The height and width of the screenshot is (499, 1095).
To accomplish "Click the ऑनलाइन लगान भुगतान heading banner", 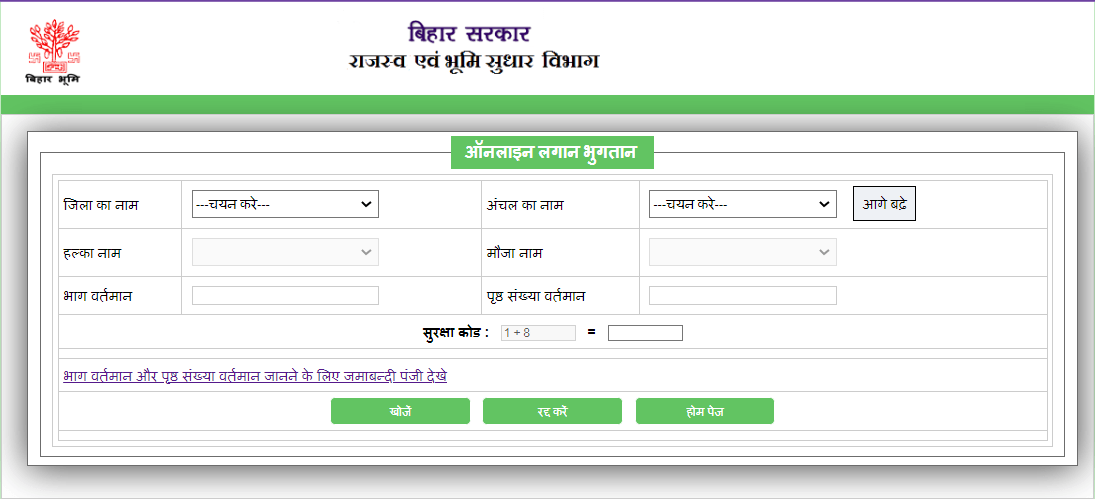I will tap(552, 152).
